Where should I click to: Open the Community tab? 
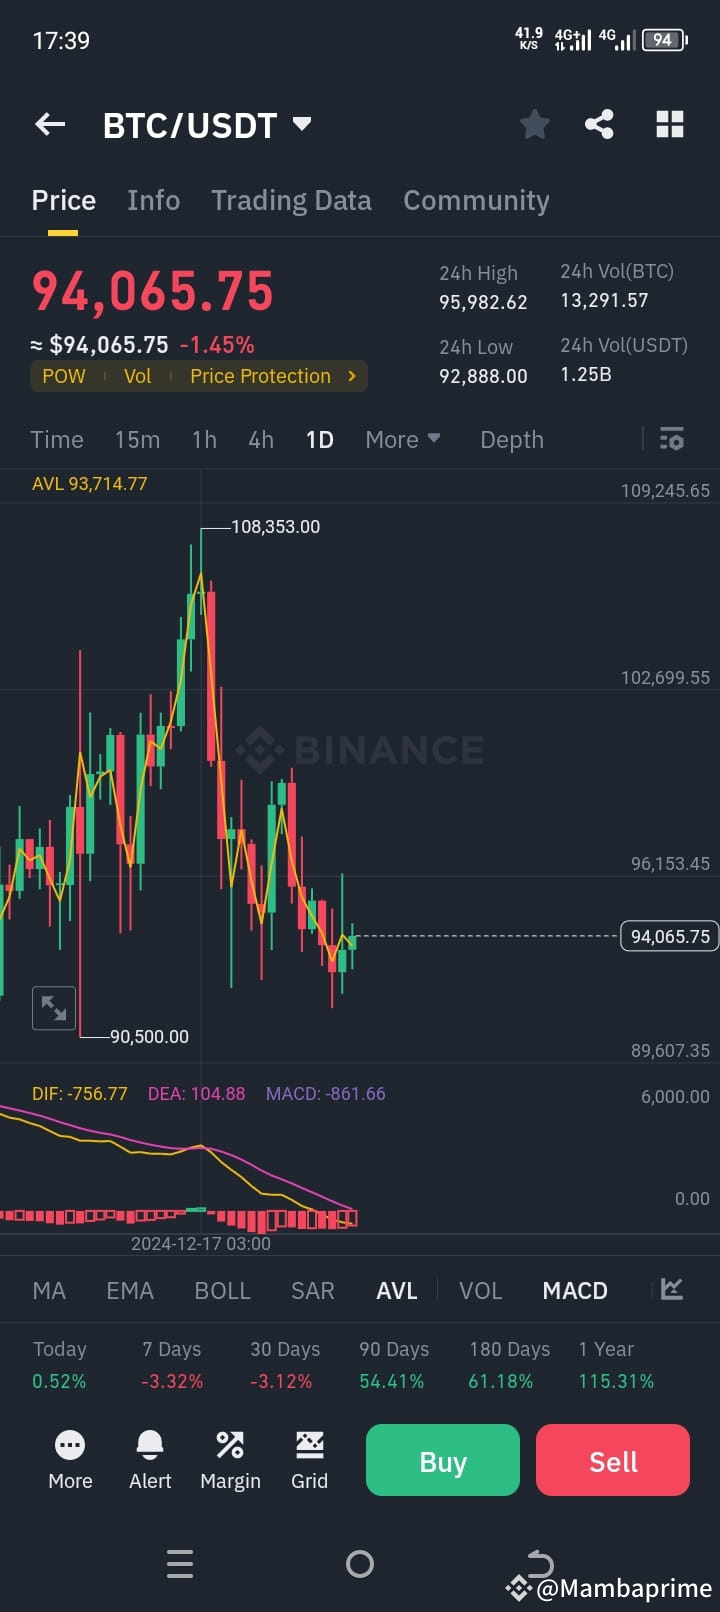pos(476,200)
